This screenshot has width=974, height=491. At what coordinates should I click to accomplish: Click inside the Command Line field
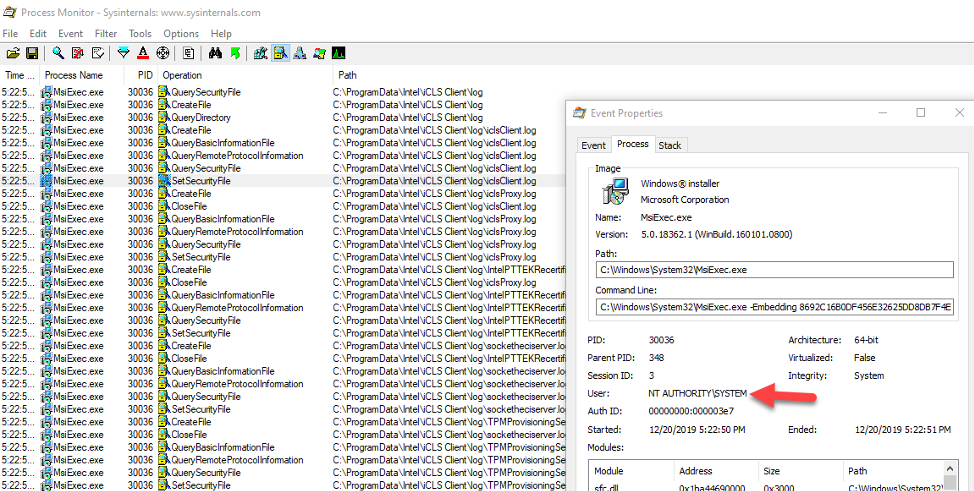(x=774, y=307)
